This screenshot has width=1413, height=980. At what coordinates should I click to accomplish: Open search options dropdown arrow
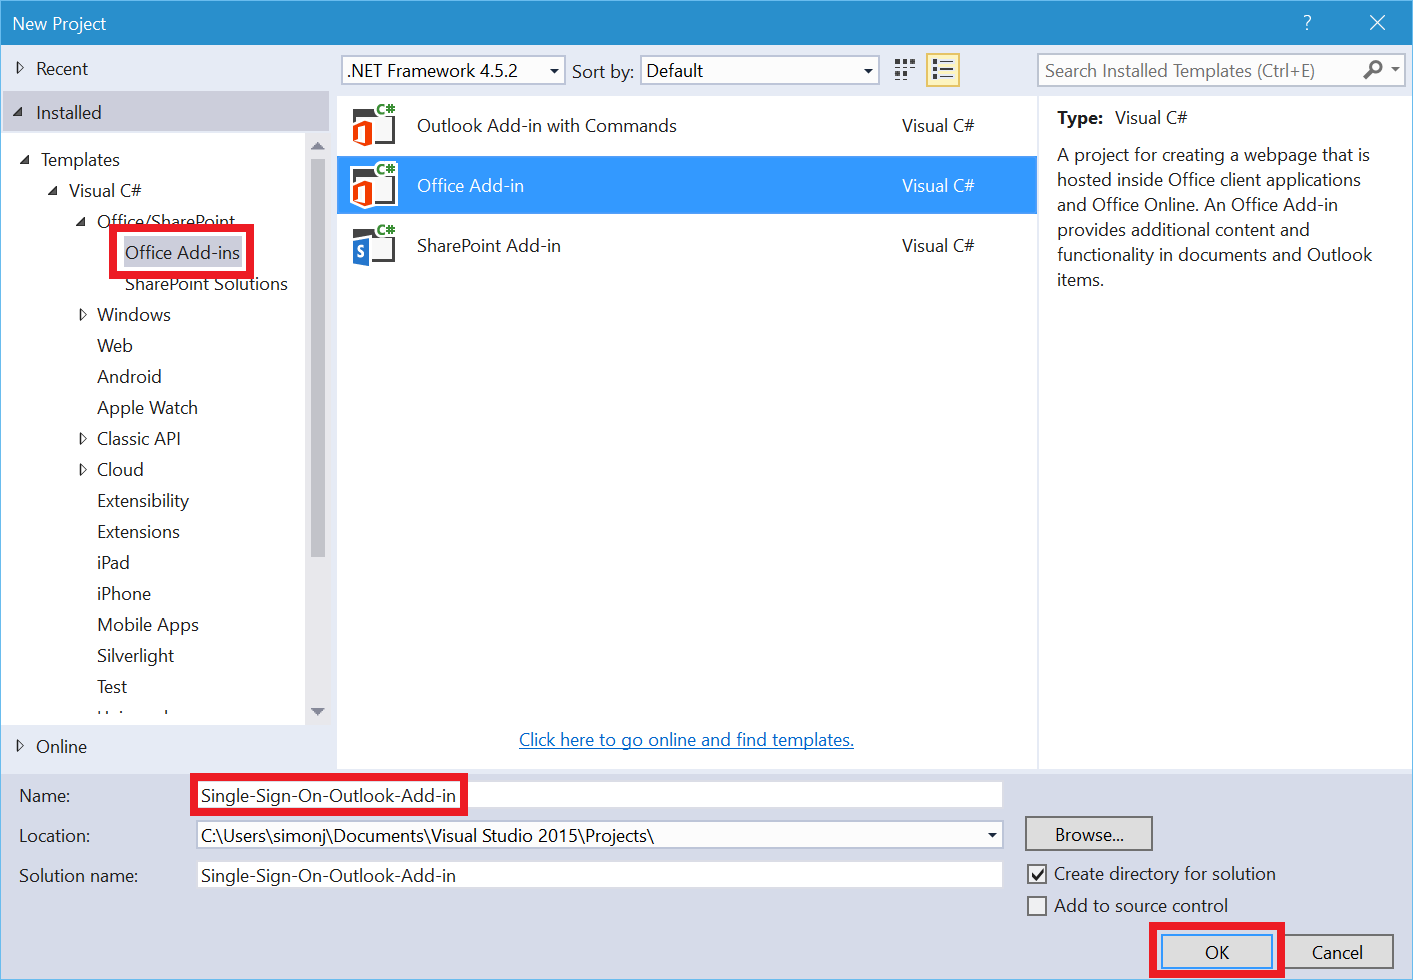(x=1396, y=70)
